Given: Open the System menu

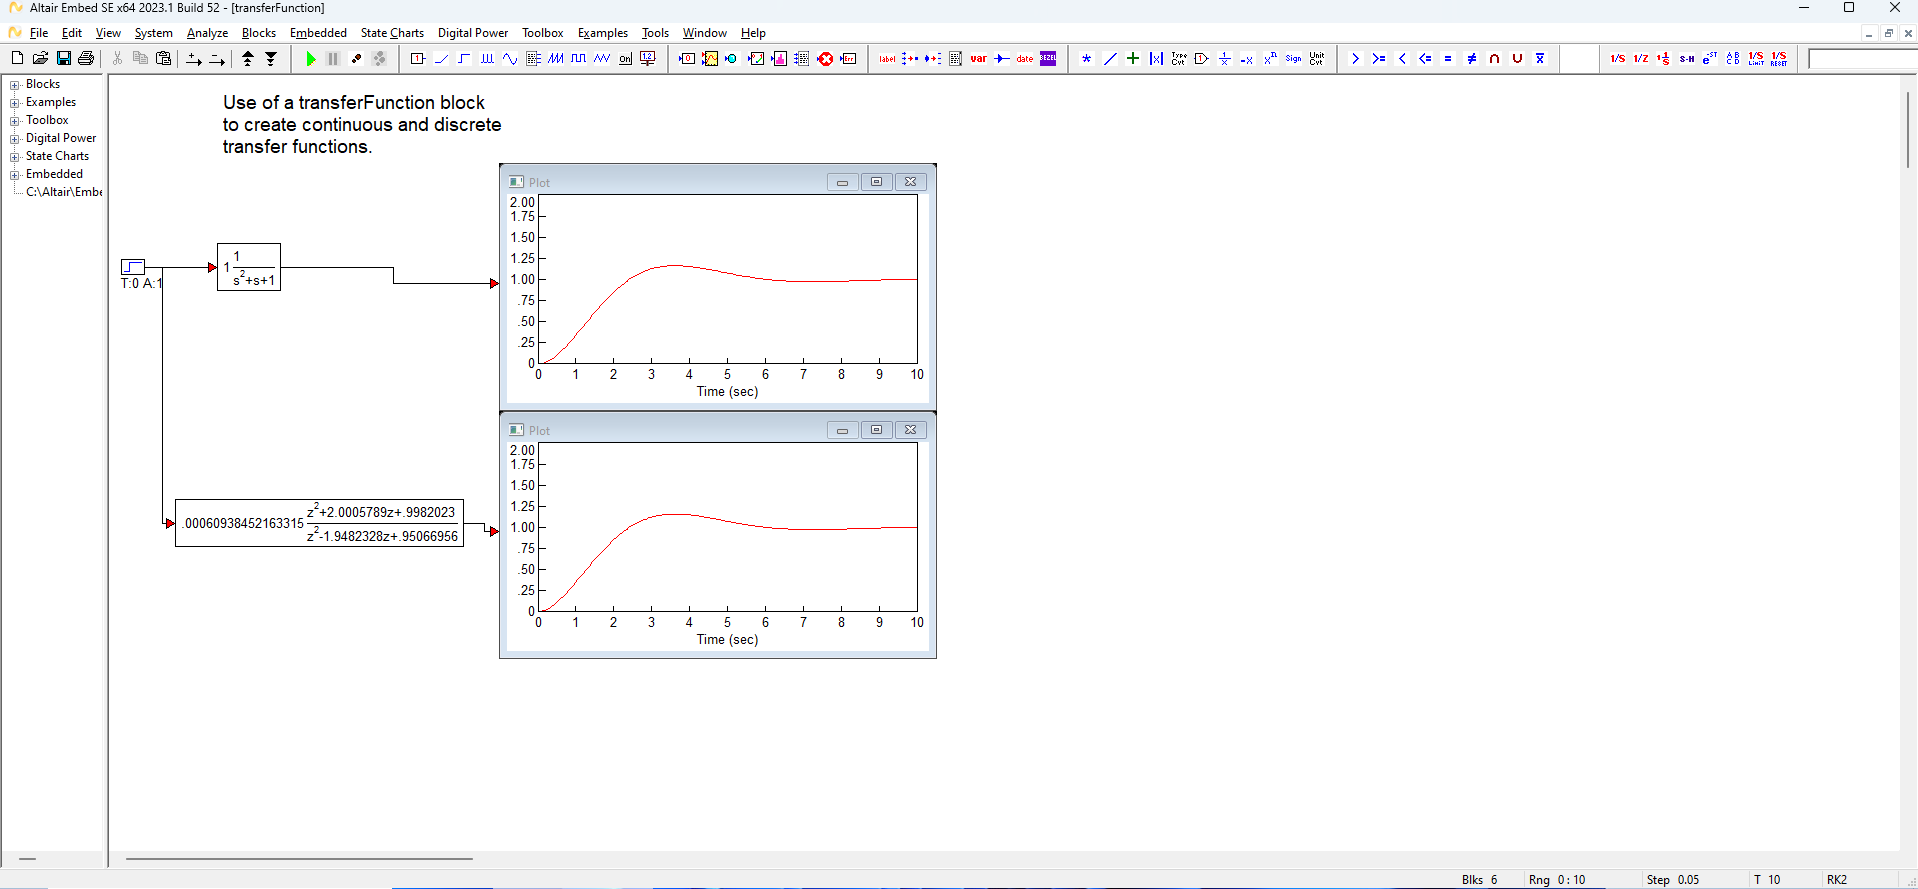Looking at the screenshot, I should [154, 33].
